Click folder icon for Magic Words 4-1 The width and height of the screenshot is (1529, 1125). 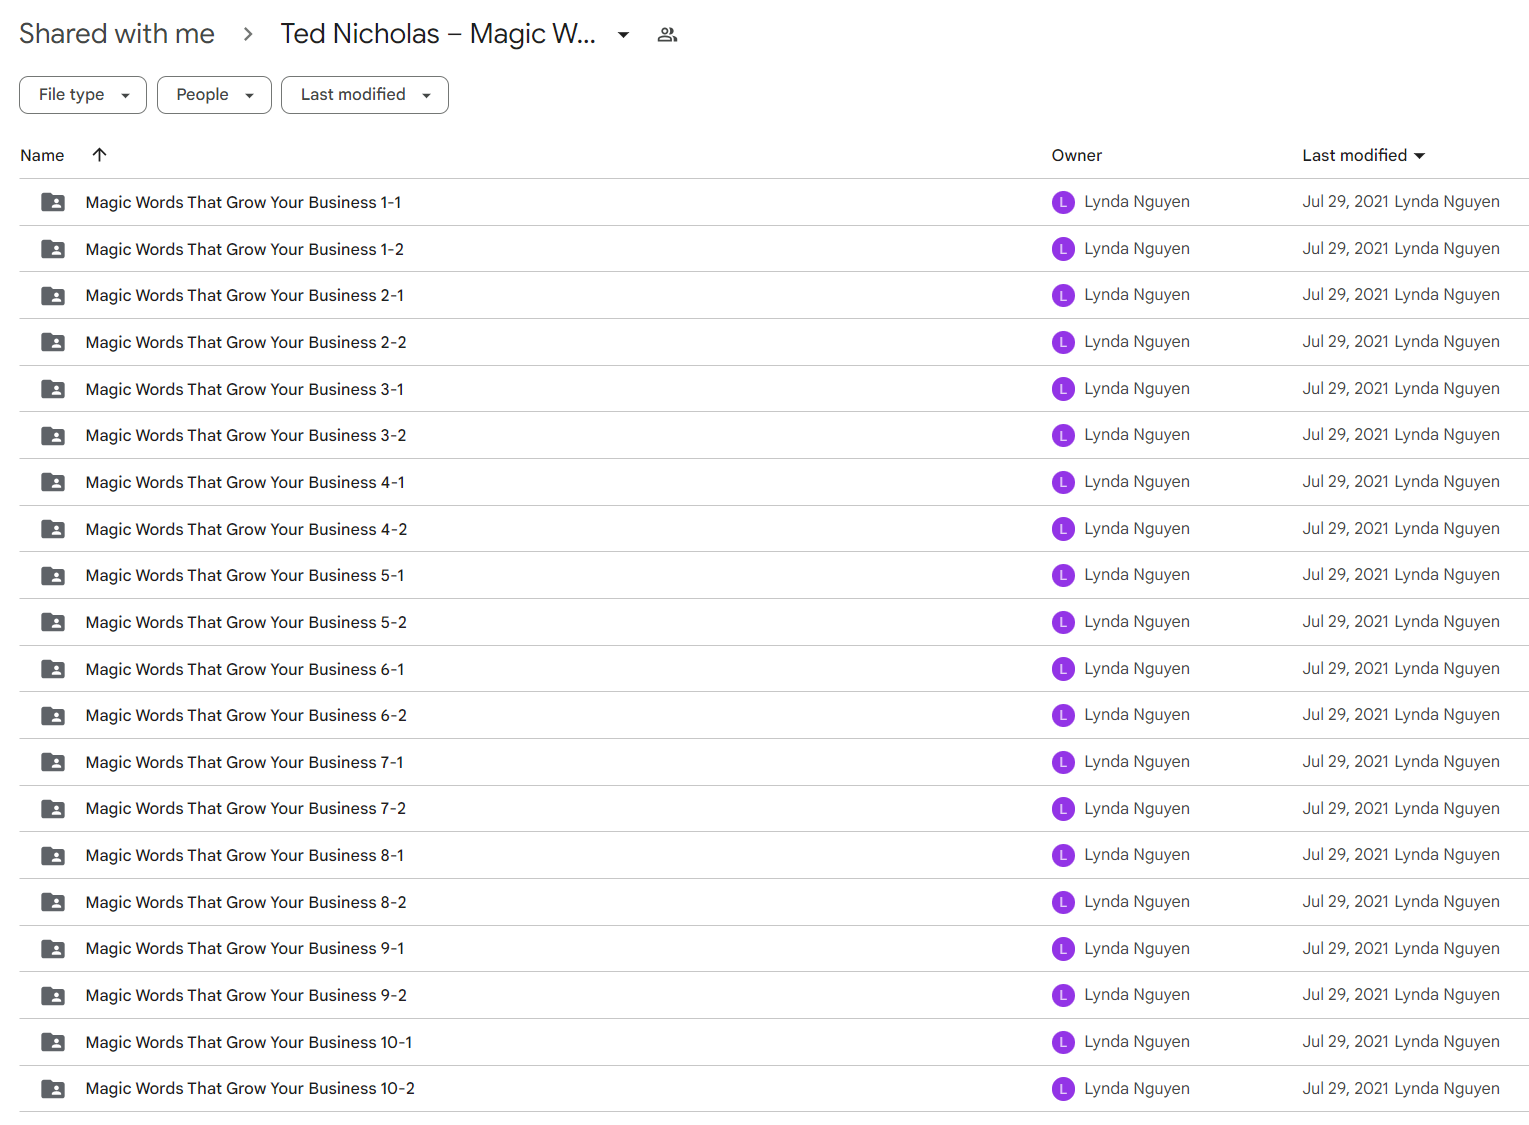pyautogui.click(x=53, y=482)
